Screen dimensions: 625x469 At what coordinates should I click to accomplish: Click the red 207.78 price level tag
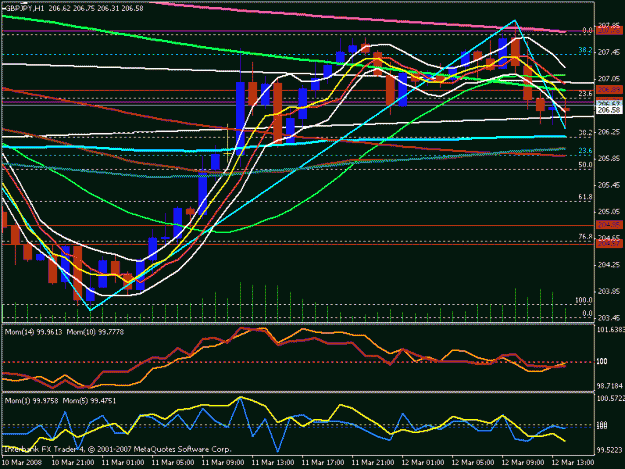tap(609, 31)
